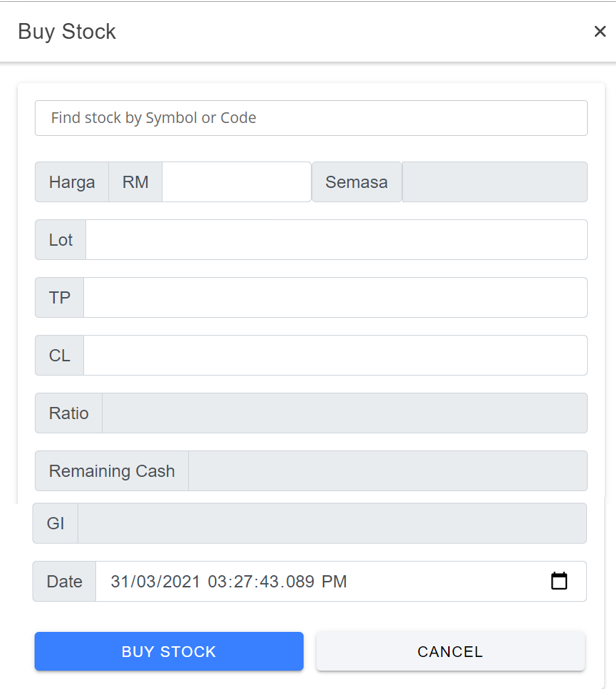Click the Date label
Screen dimensions: 616x689
[65, 581]
